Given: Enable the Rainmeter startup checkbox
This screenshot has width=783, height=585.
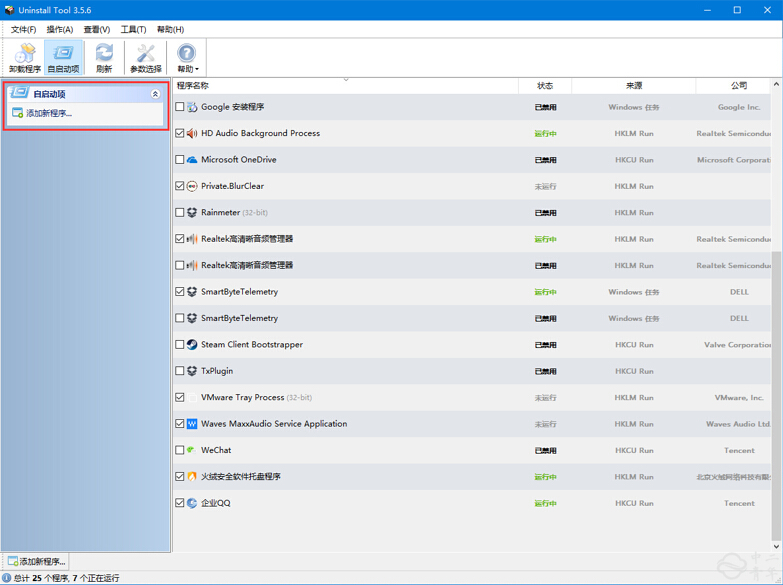Looking at the screenshot, I should click(x=180, y=213).
